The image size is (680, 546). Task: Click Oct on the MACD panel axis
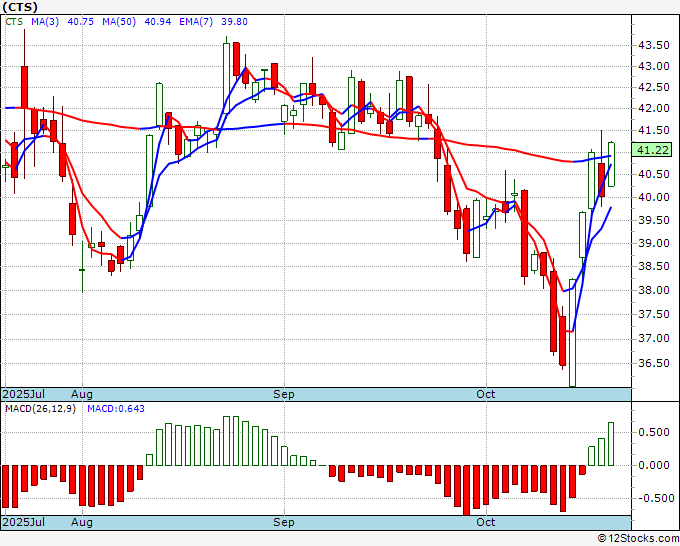485,522
